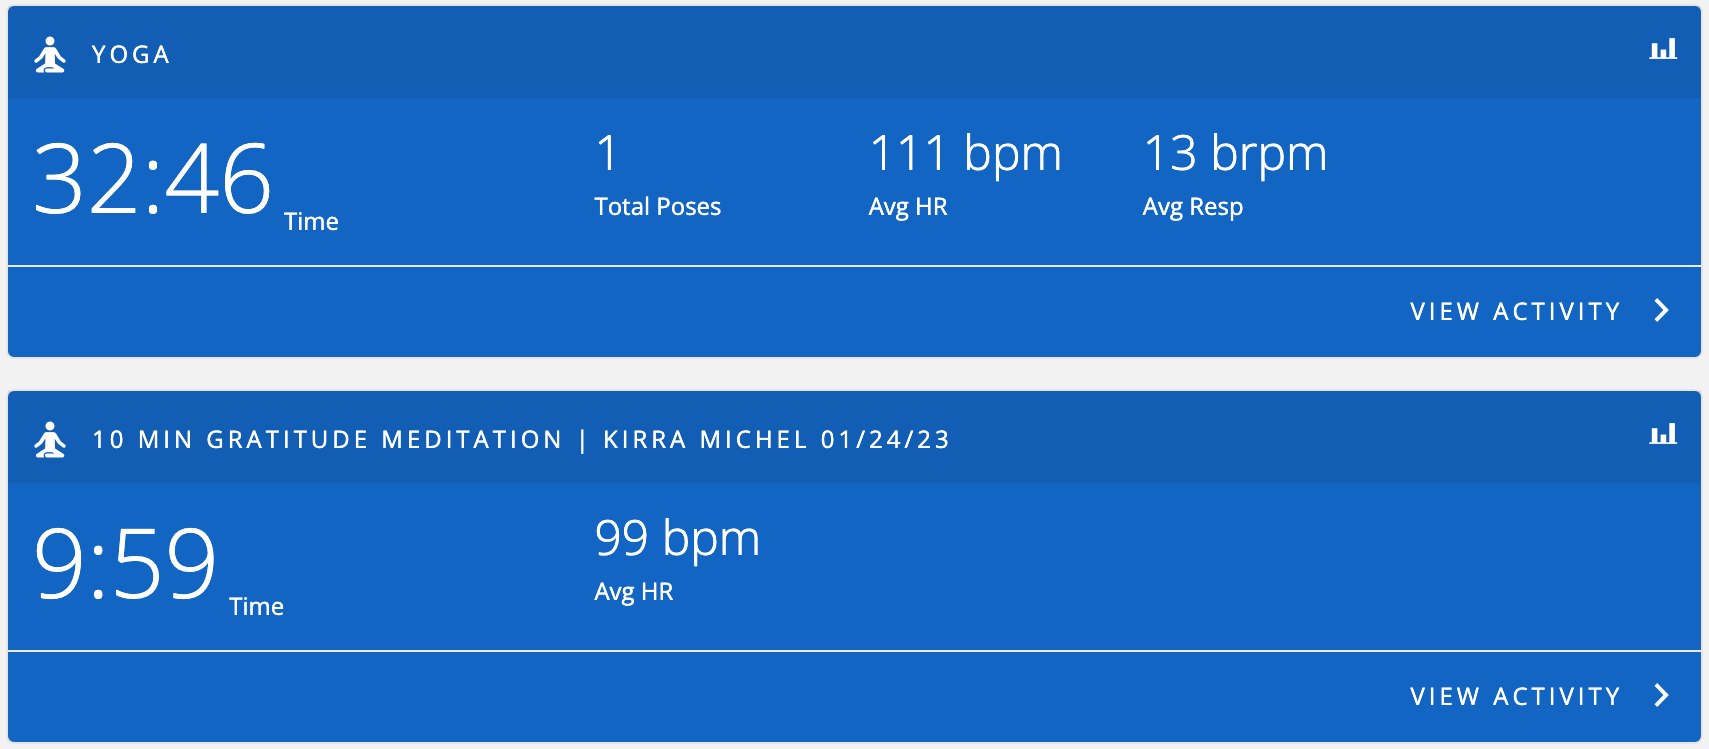Click the Avg HR label under 111 bpm
This screenshot has height=749, width=1709.
908,208
